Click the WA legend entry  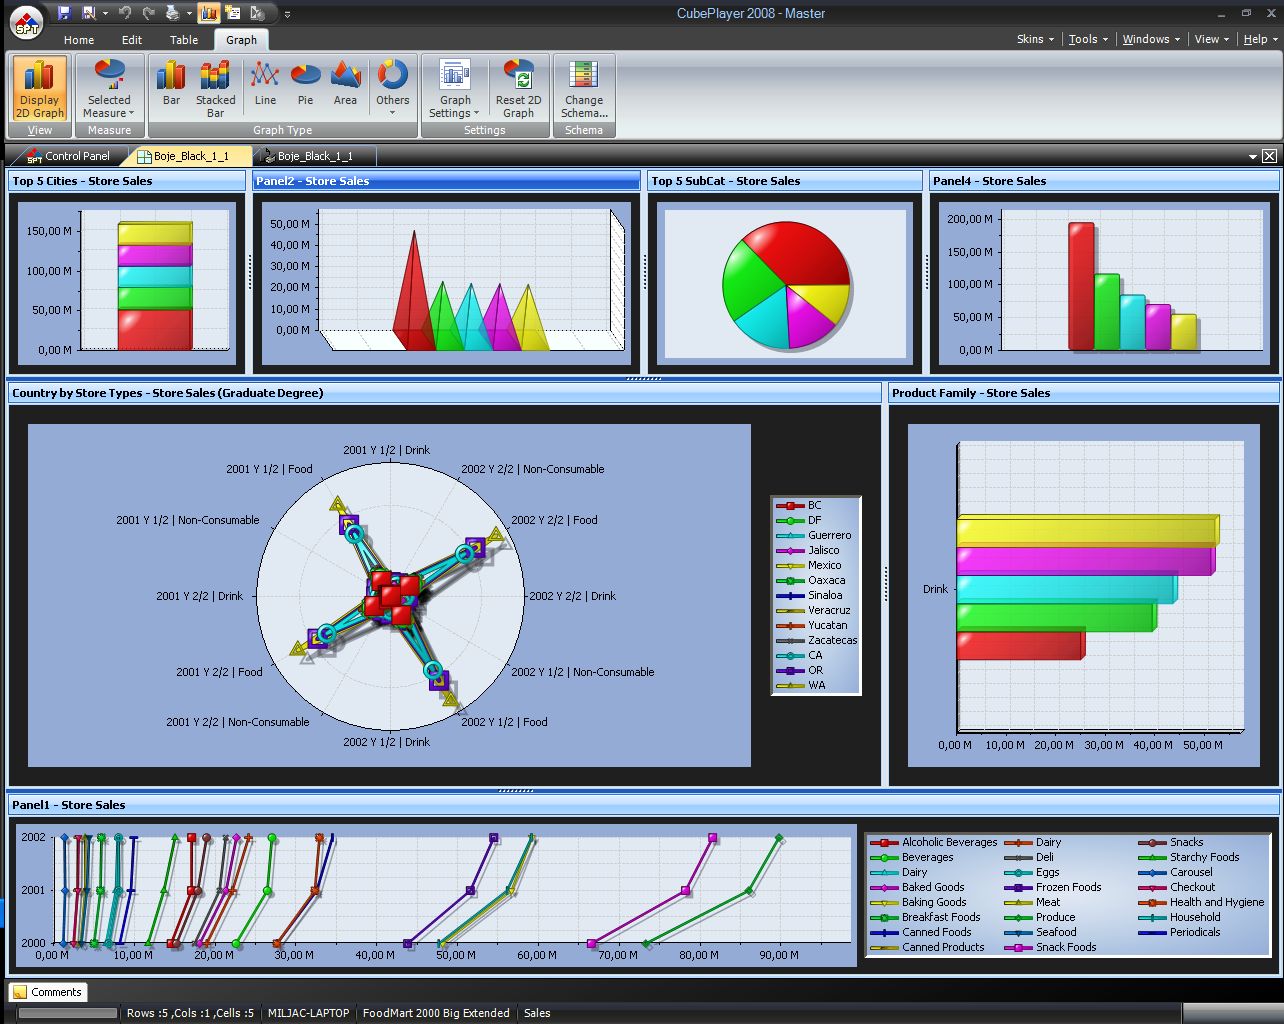click(x=801, y=685)
